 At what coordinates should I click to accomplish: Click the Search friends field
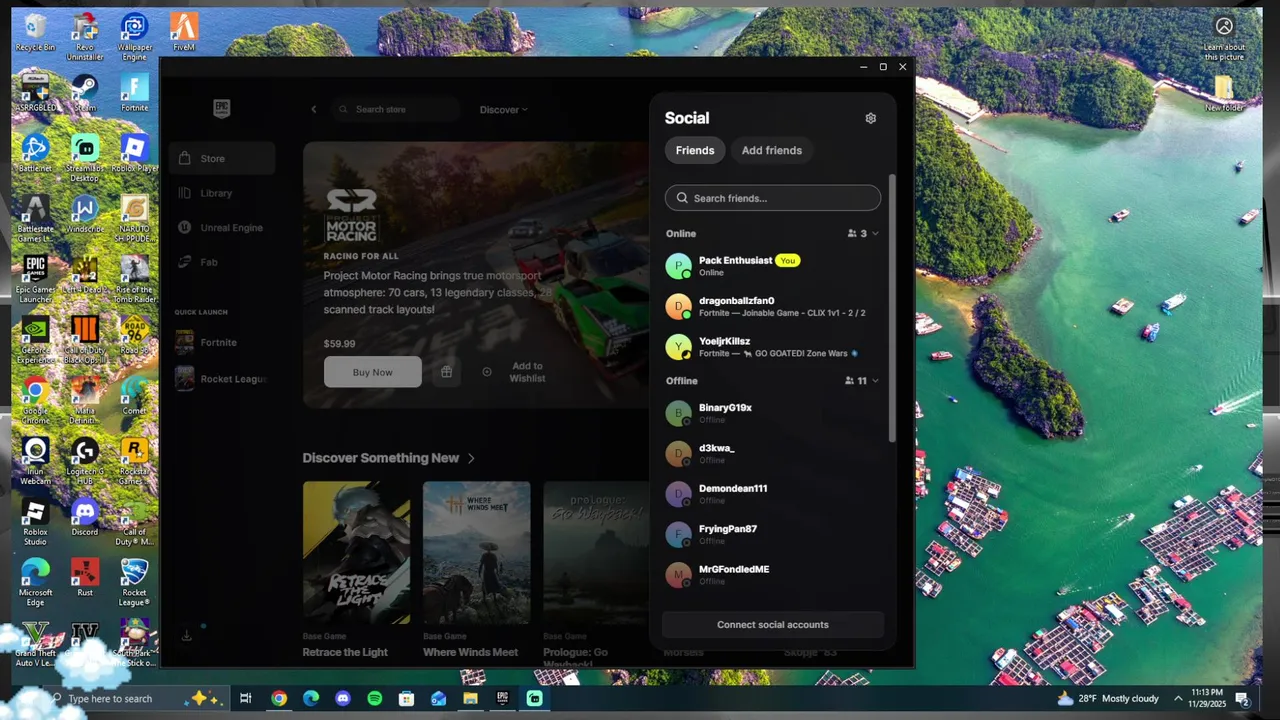tap(773, 198)
